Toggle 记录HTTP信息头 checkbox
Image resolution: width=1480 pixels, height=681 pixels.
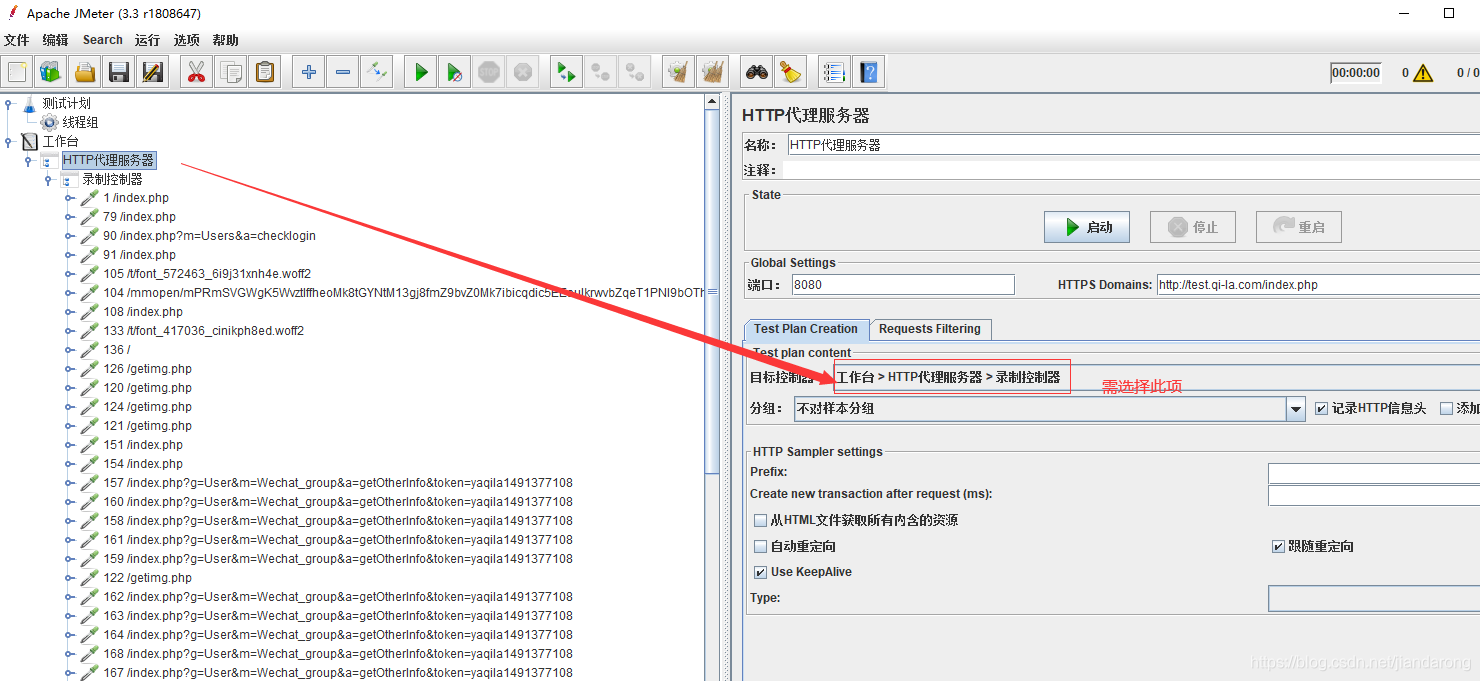[x=1321, y=408]
